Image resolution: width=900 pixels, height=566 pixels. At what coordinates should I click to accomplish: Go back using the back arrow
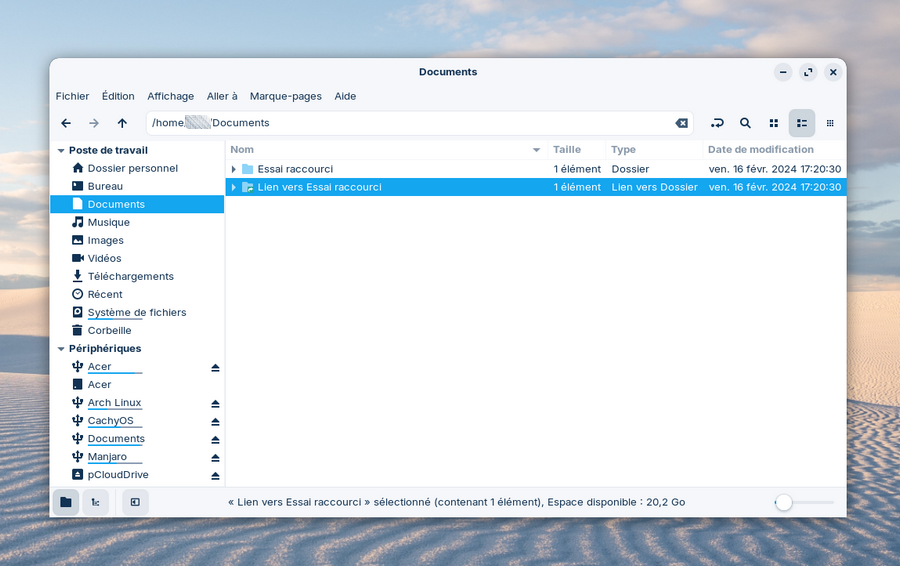[66, 123]
